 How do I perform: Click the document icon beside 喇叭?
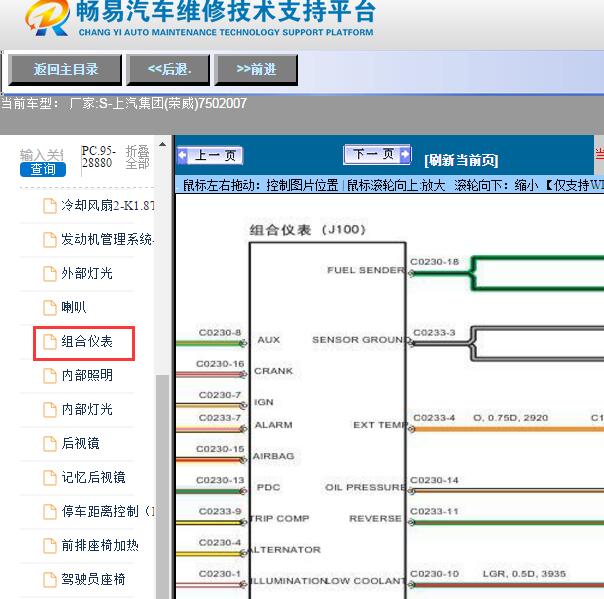point(50,307)
